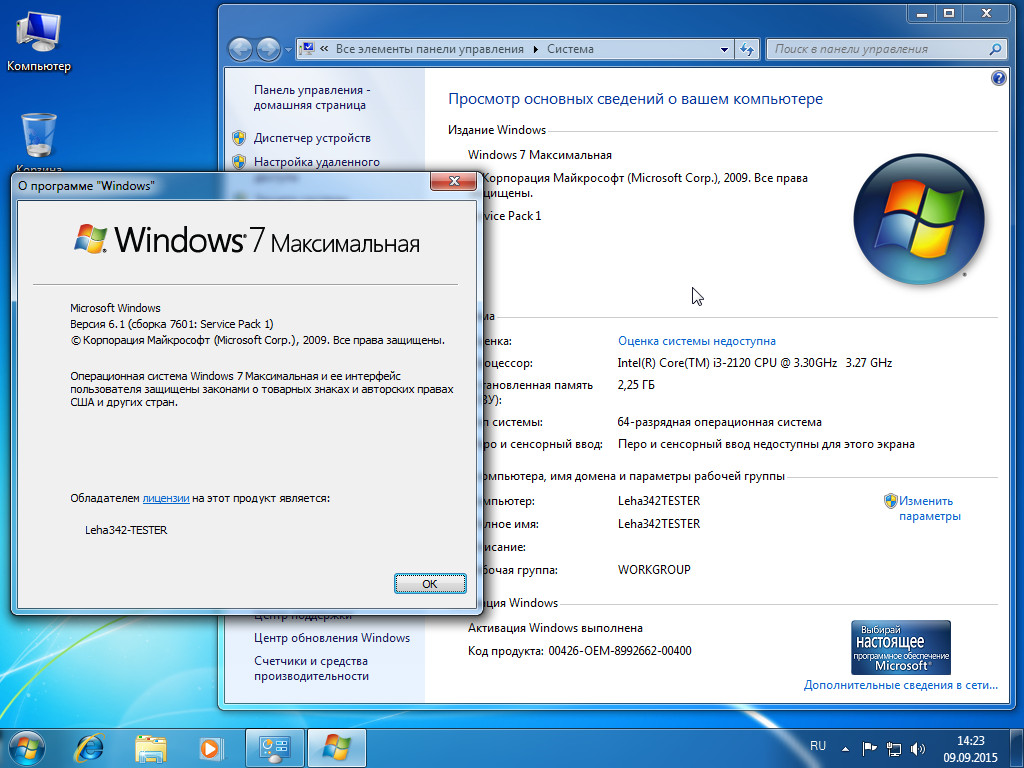Click OK in the About Windows dialog
The image size is (1024, 768).
430,583
